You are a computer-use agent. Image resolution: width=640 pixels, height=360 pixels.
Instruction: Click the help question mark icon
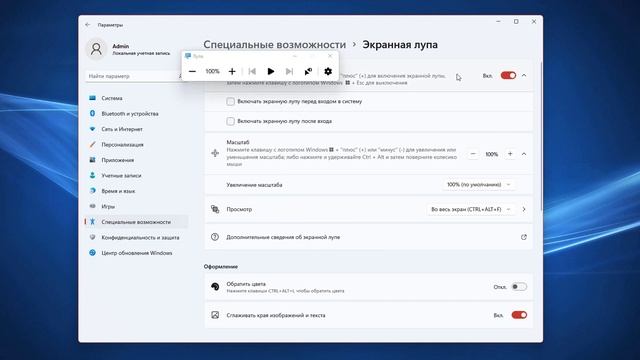pyautogui.click(x=215, y=237)
